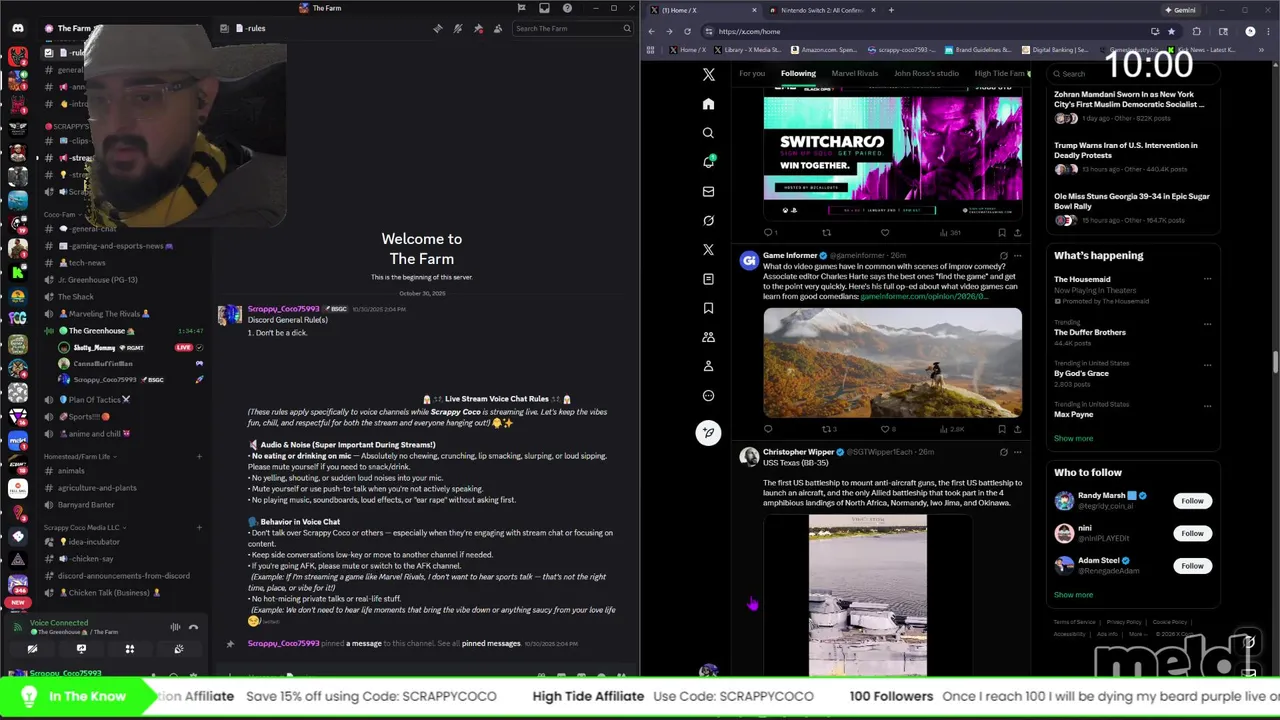Image resolution: width=1280 pixels, height=720 pixels.
Task: Open Discord member list icon in header
Action: point(498,29)
